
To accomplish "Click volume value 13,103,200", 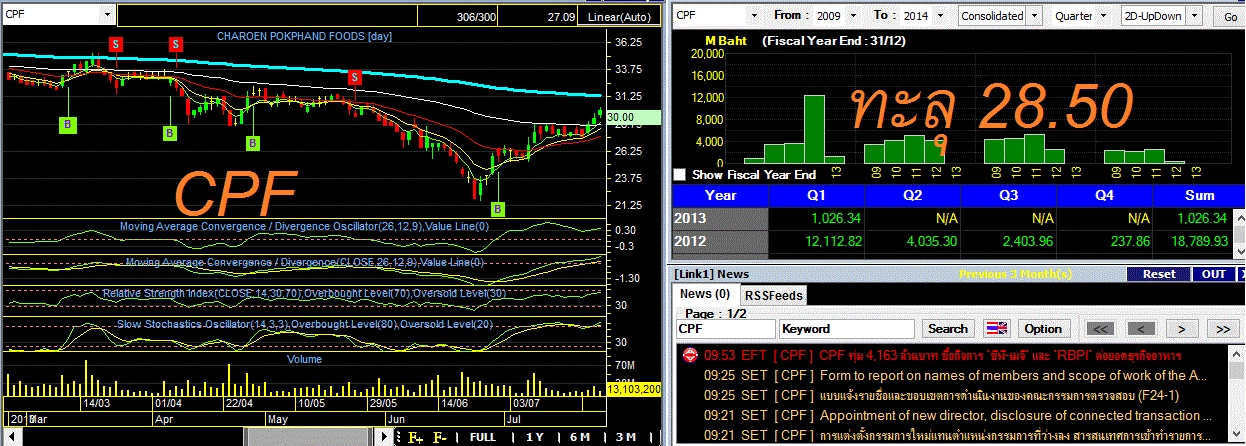I will coord(634,389).
